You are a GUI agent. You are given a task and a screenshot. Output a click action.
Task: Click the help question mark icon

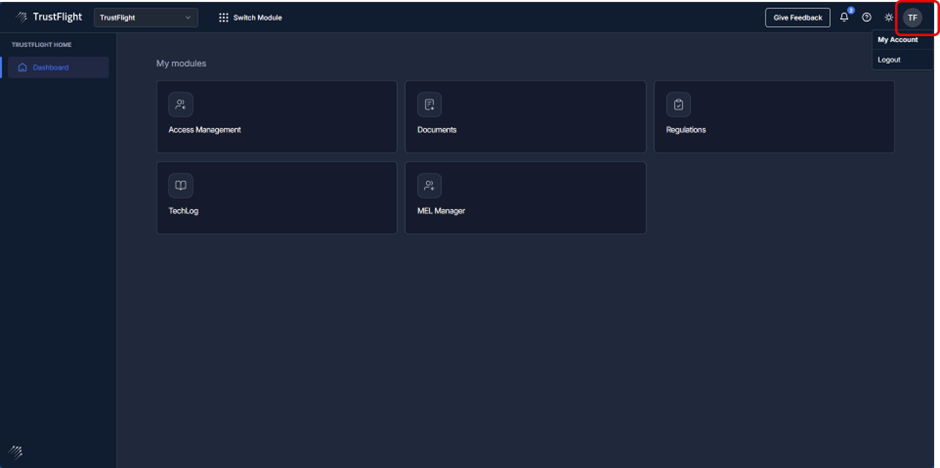(866, 17)
